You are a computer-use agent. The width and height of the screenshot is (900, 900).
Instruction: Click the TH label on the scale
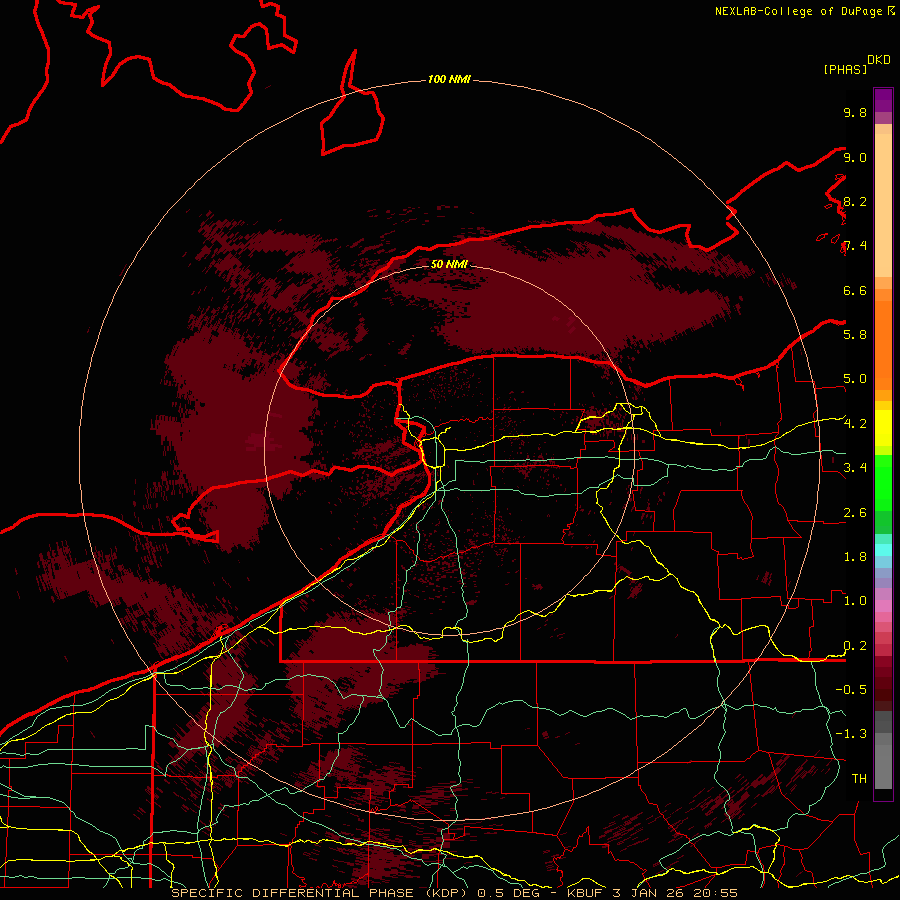(859, 779)
